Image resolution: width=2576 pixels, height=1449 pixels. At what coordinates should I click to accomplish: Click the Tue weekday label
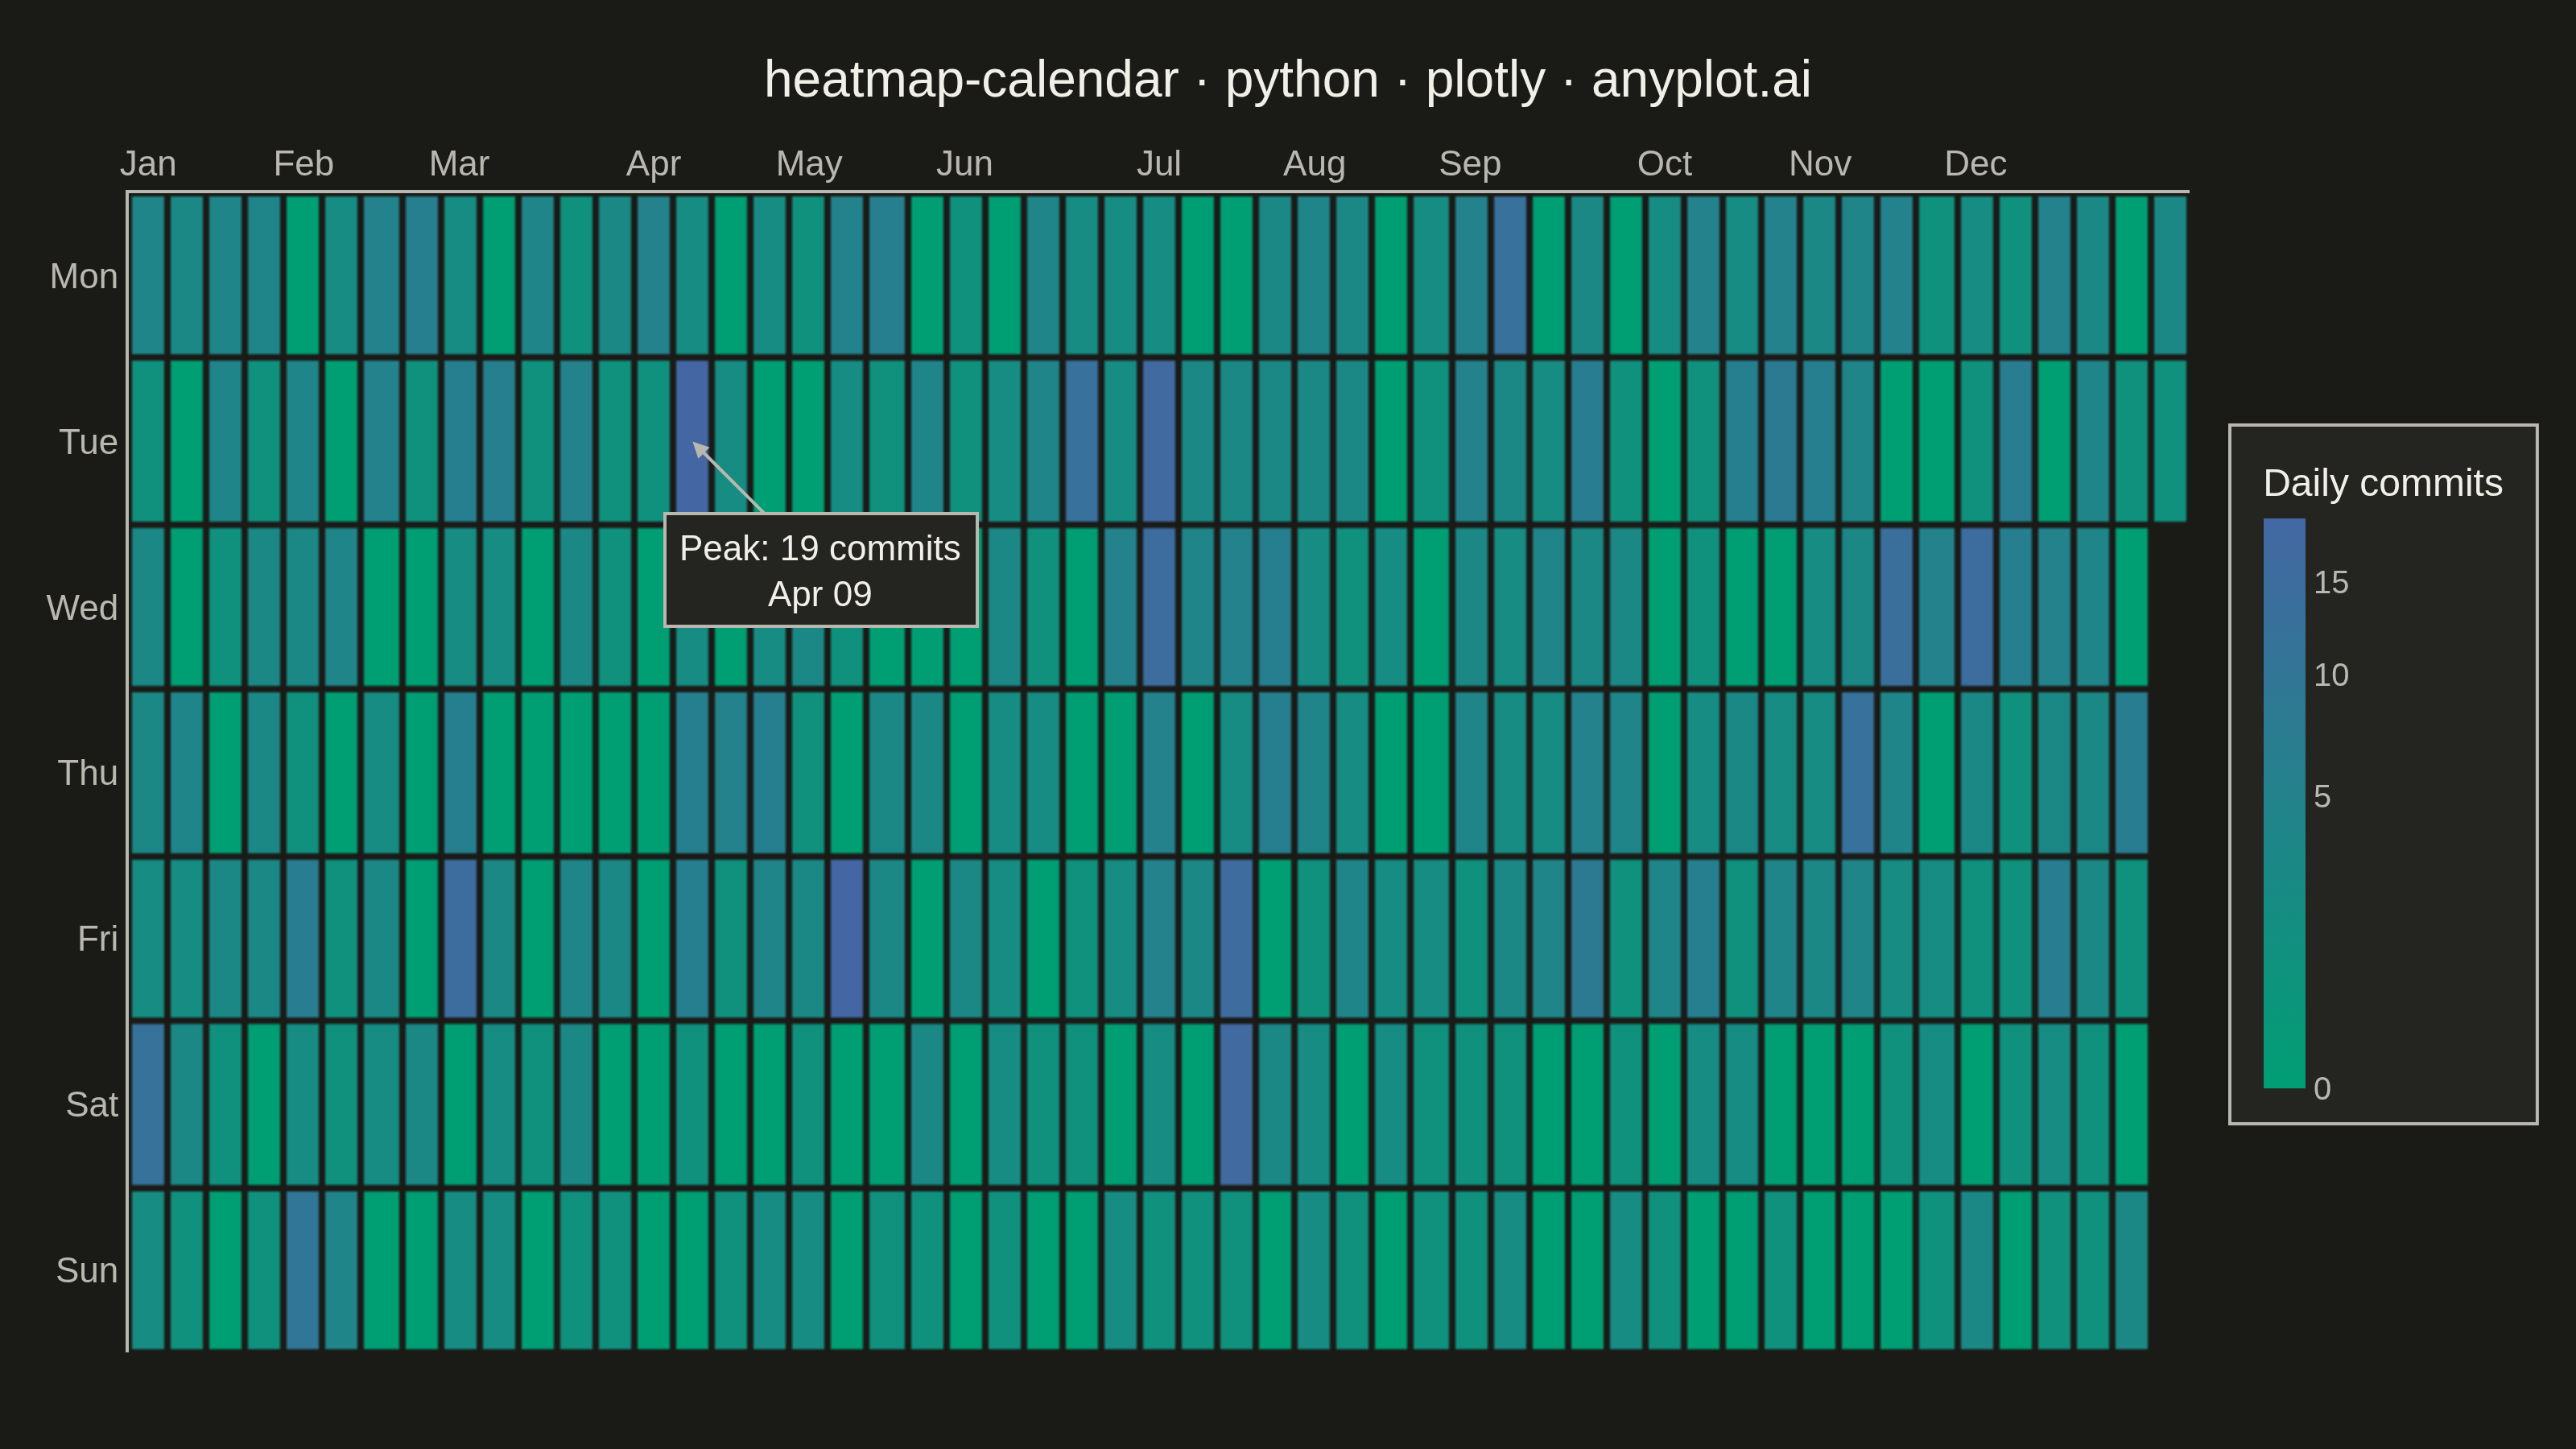(x=88, y=442)
